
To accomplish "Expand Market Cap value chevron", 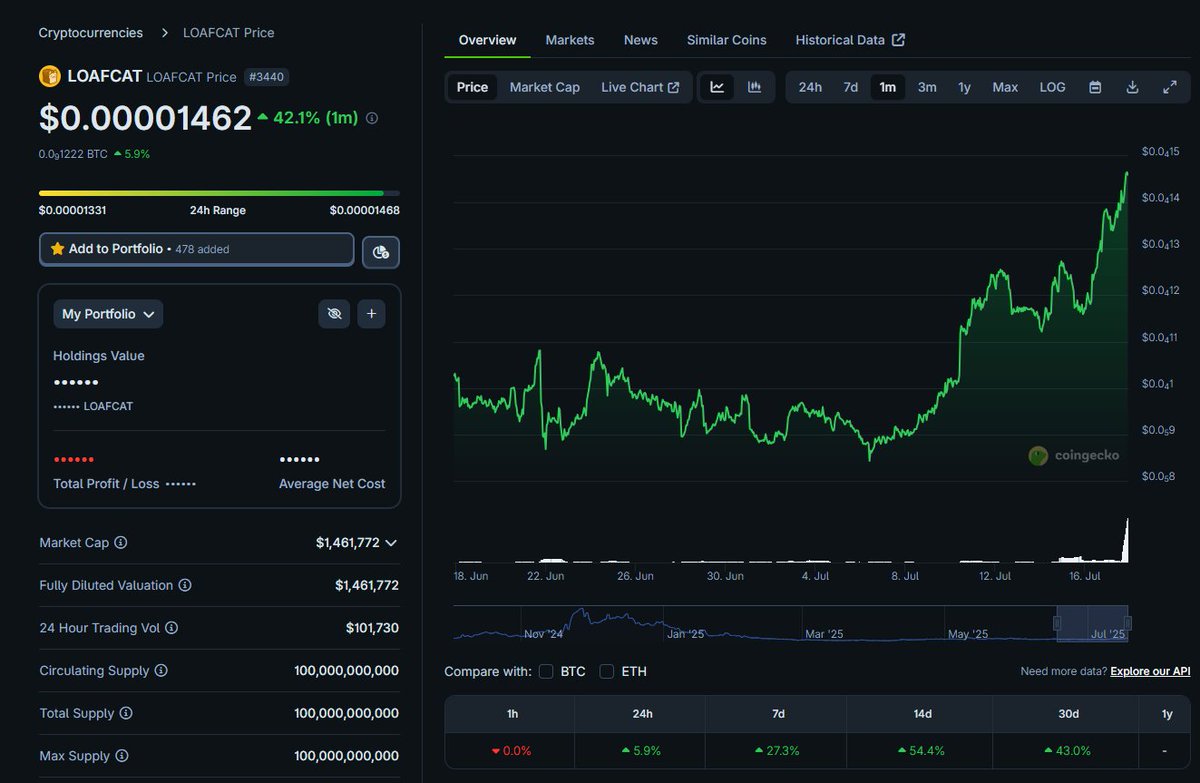I will click(391, 543).
